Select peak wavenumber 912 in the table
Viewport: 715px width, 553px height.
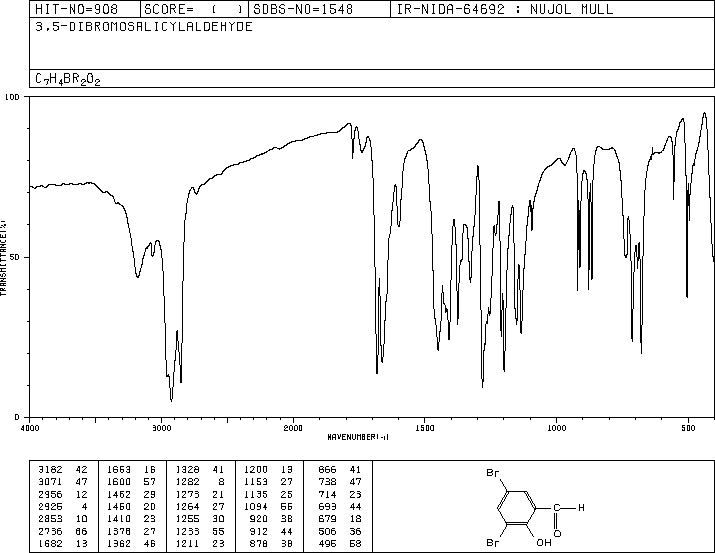coord(259,531)
